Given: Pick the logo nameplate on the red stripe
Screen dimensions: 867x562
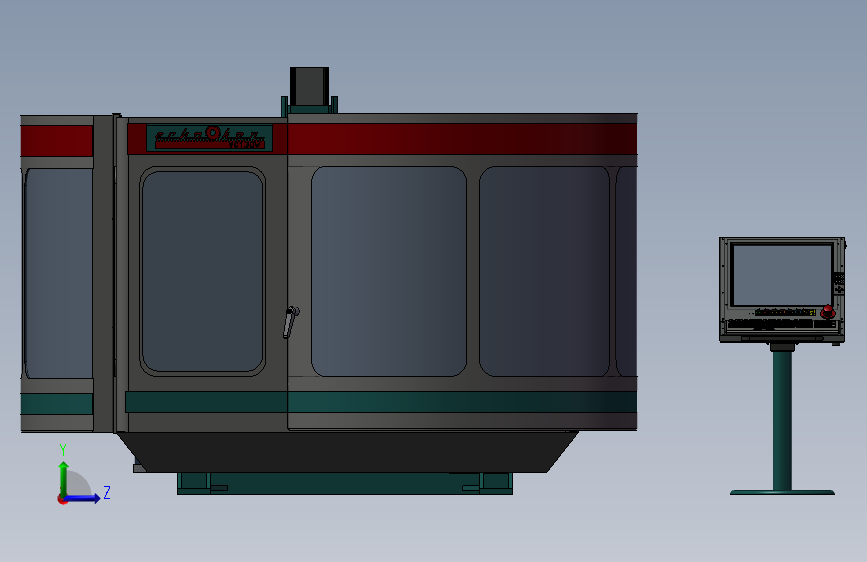Looking at the screenshot, I should pos(210,138).
